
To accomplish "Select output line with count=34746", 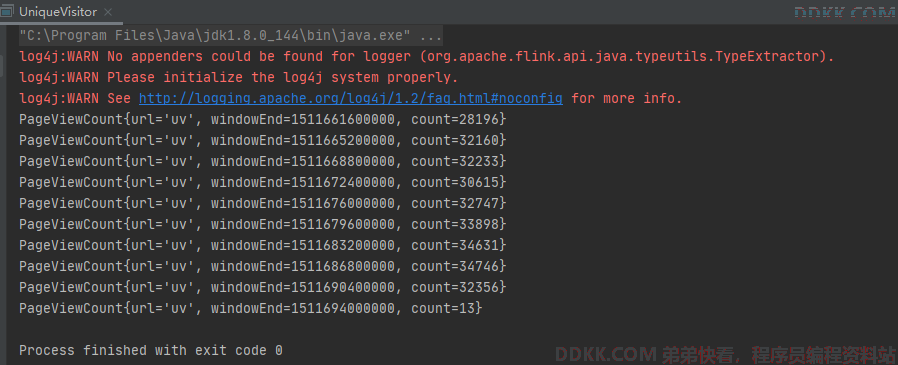I will point(263,266).
